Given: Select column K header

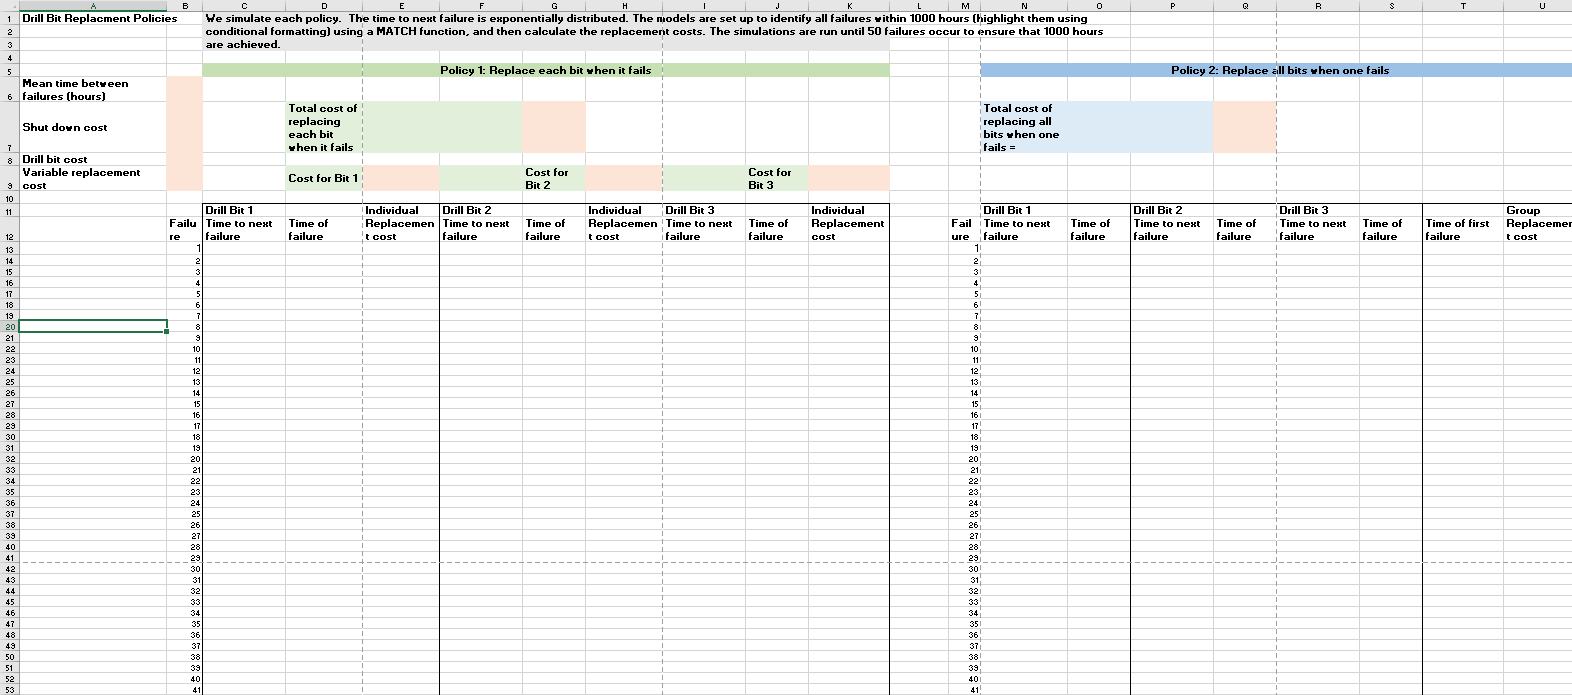Looking at the screenshot, I should click(x=849, y=6).
